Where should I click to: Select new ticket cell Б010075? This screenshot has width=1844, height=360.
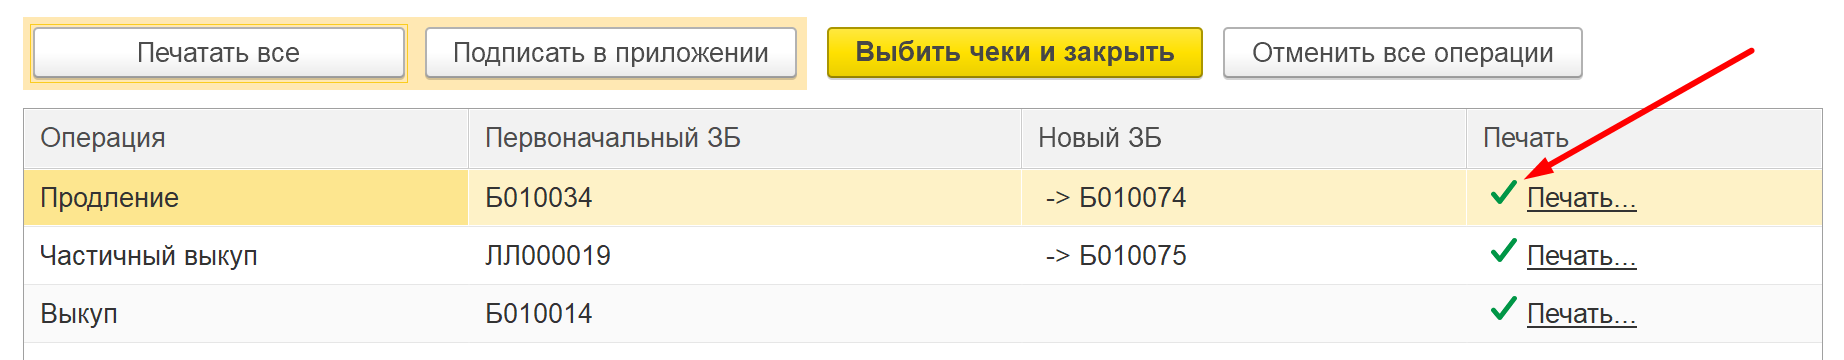(x=1244, y=256)
